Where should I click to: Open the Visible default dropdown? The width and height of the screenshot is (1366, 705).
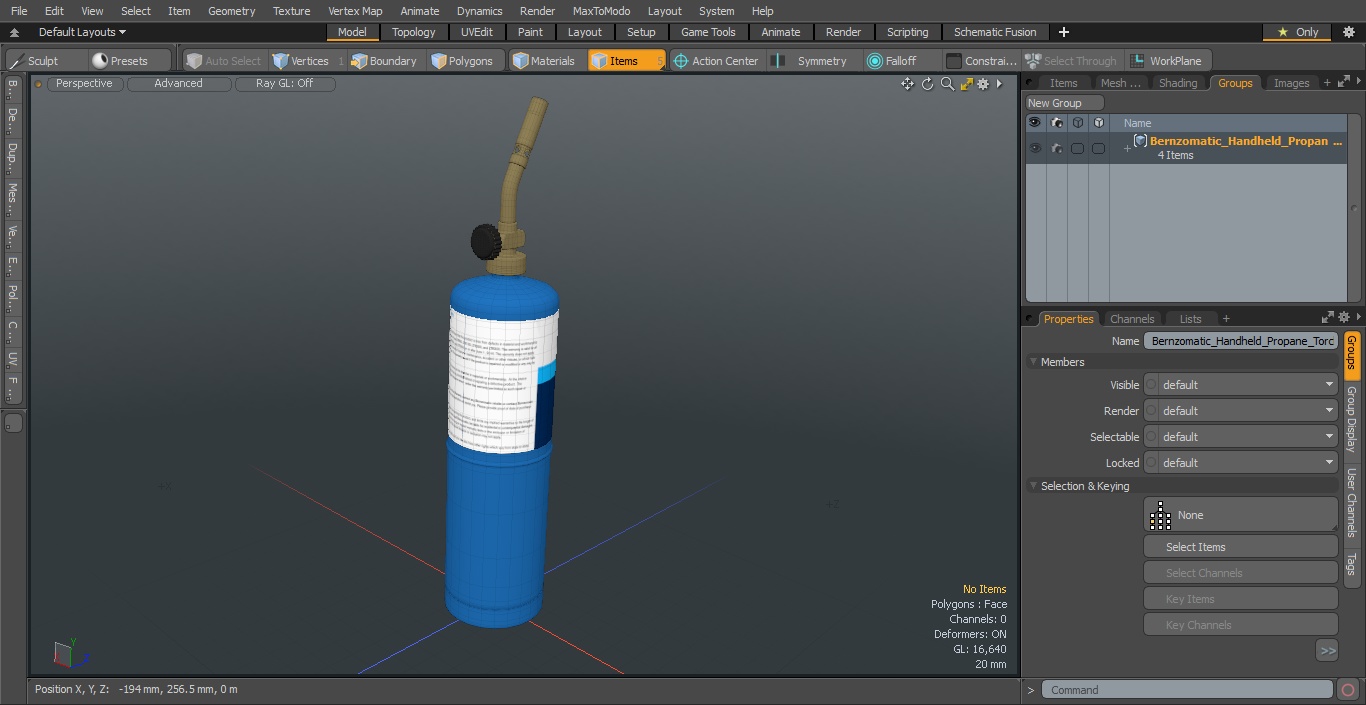(1241, 385)
